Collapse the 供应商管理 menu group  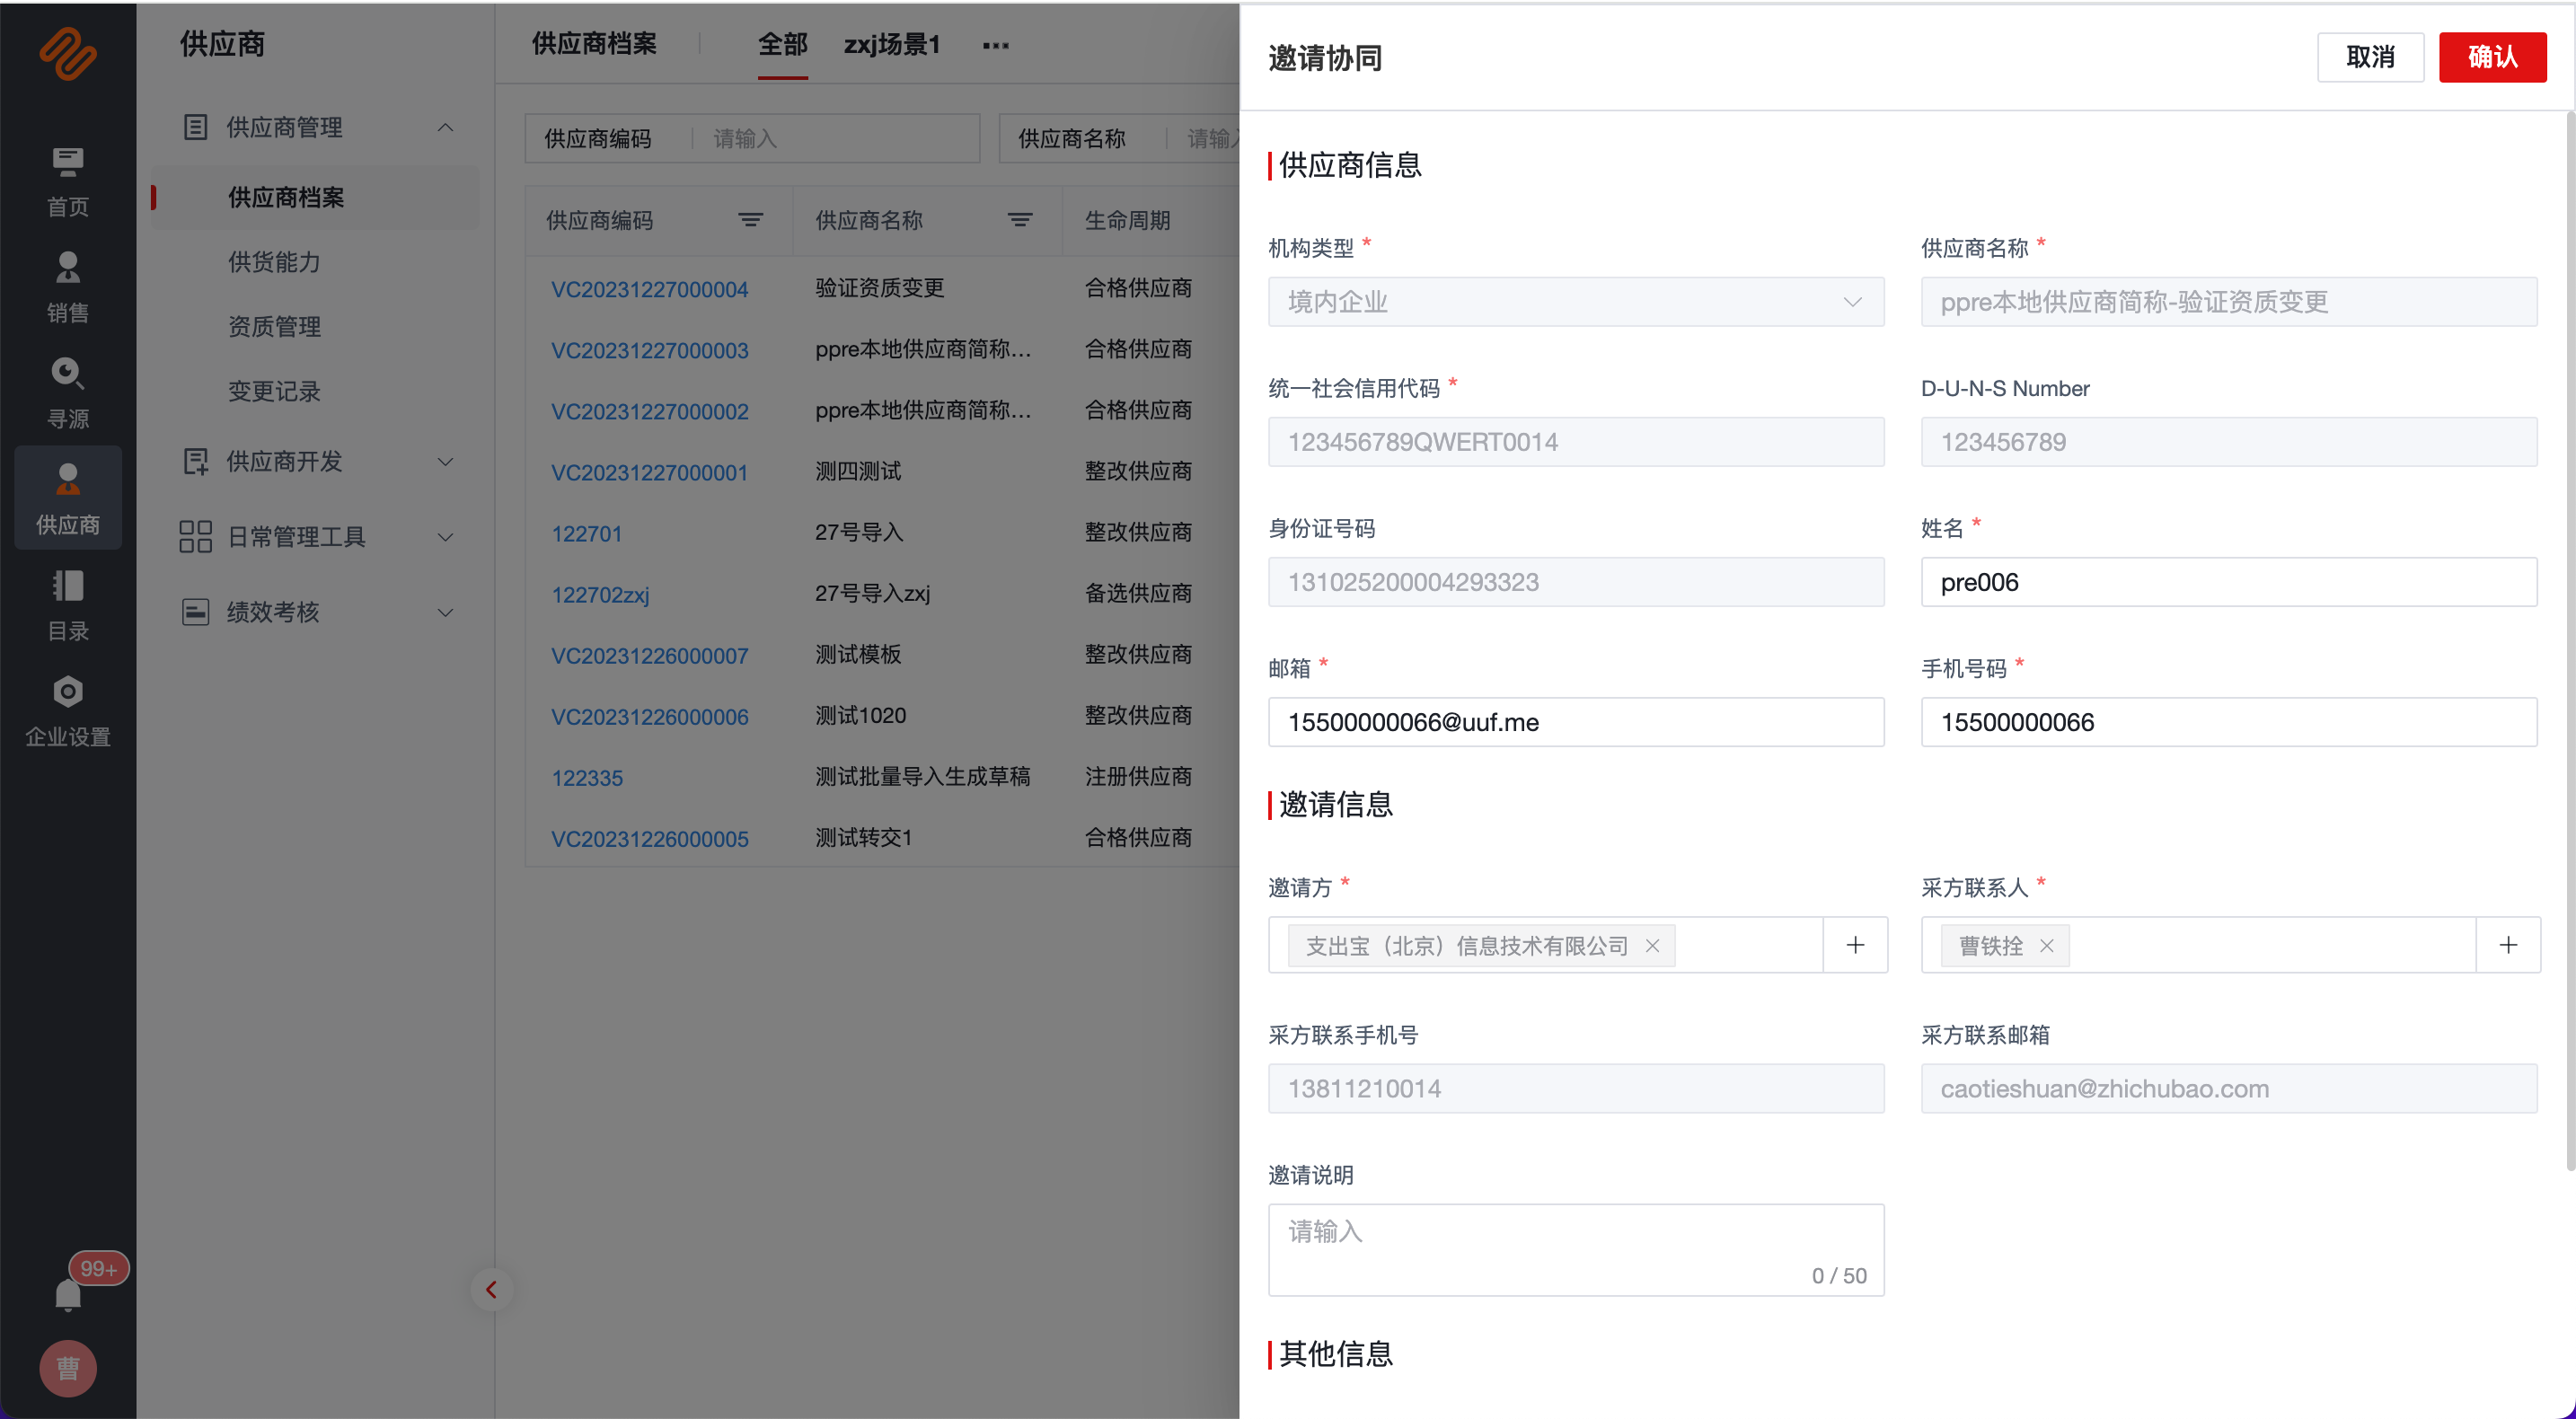(446, 127)
